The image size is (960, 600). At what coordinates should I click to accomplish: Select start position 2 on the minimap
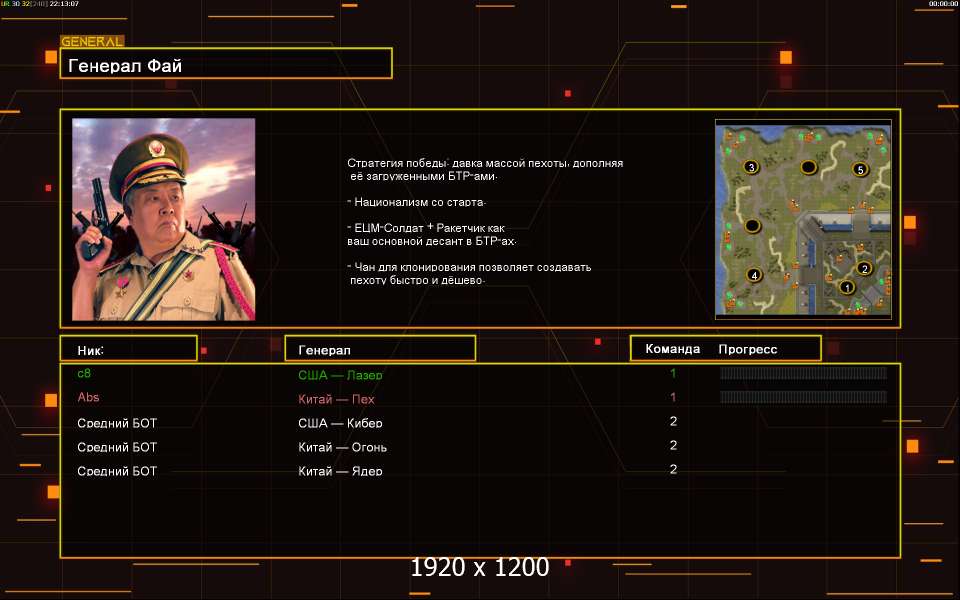coord(864,268)
